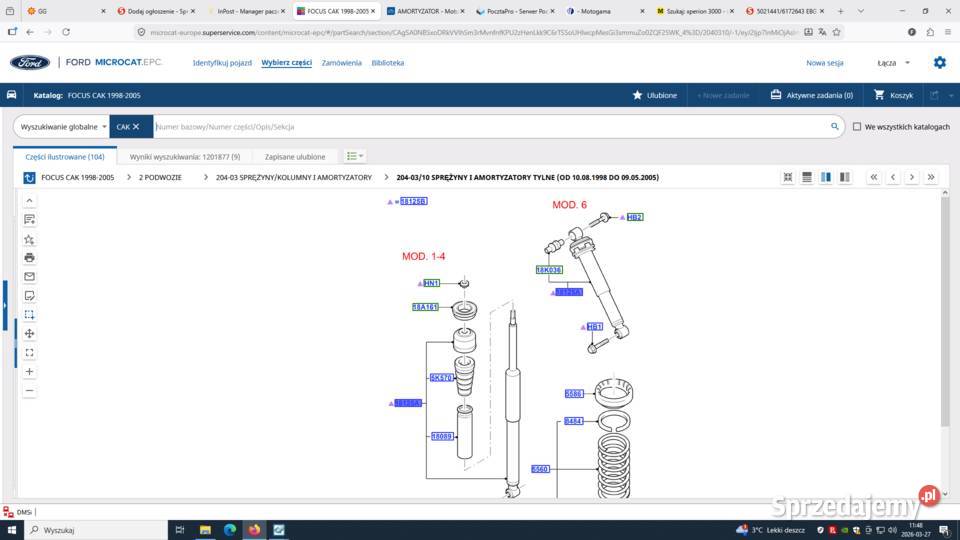The image size is (960, 540).
Task: Open settings gear icon
Action: tap(939, 62)
